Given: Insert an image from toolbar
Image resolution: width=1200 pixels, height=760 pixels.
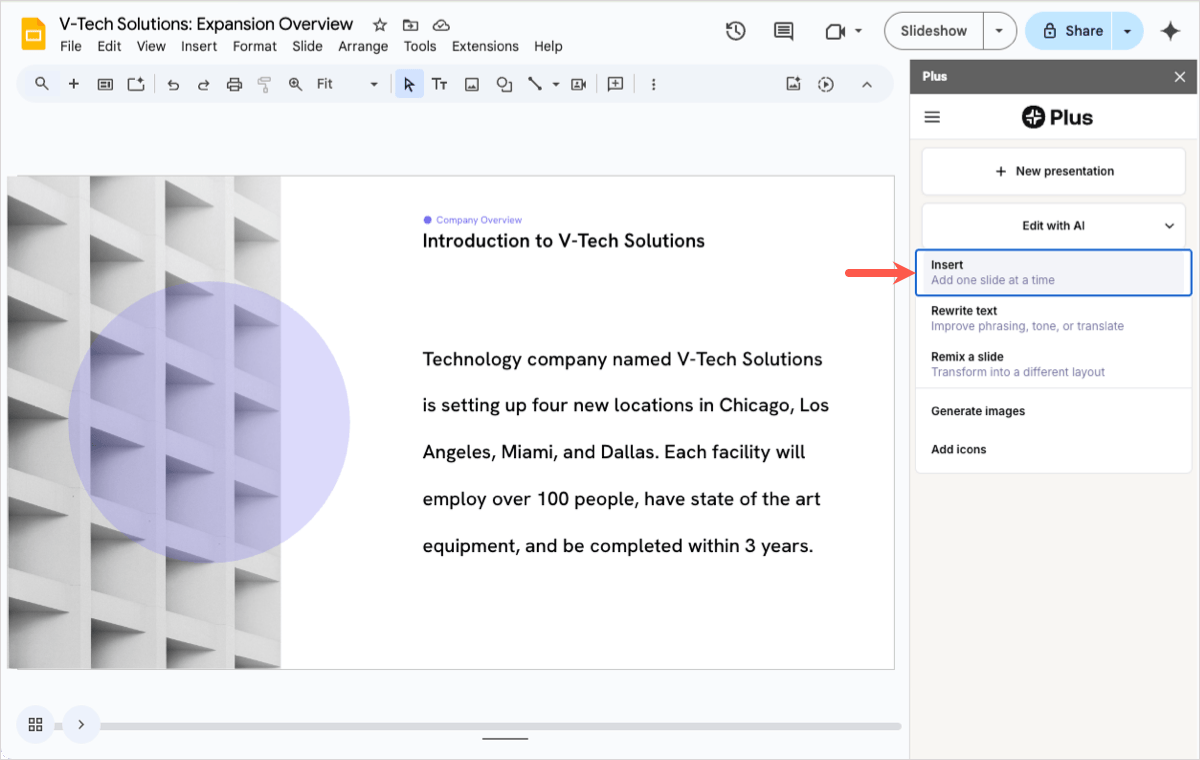Looking at the screenshot, I should [472, 85].
